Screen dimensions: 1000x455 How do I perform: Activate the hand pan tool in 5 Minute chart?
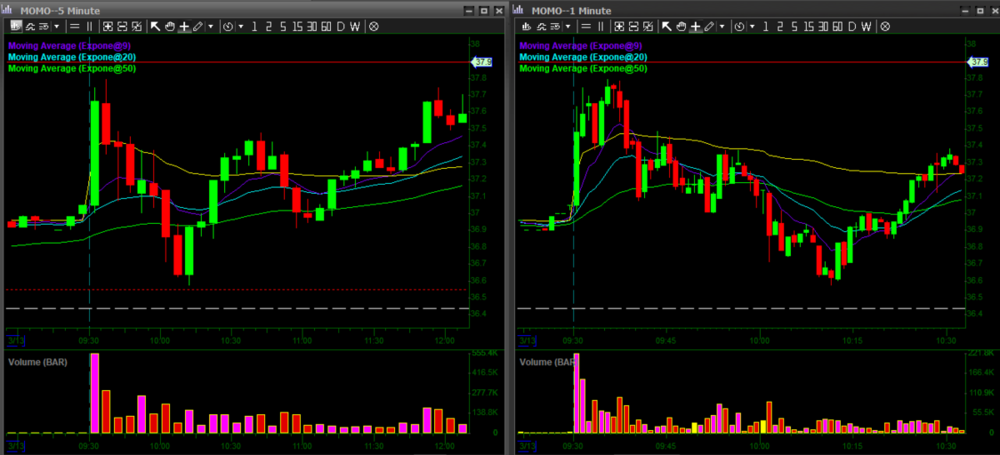tap(170, 26)
